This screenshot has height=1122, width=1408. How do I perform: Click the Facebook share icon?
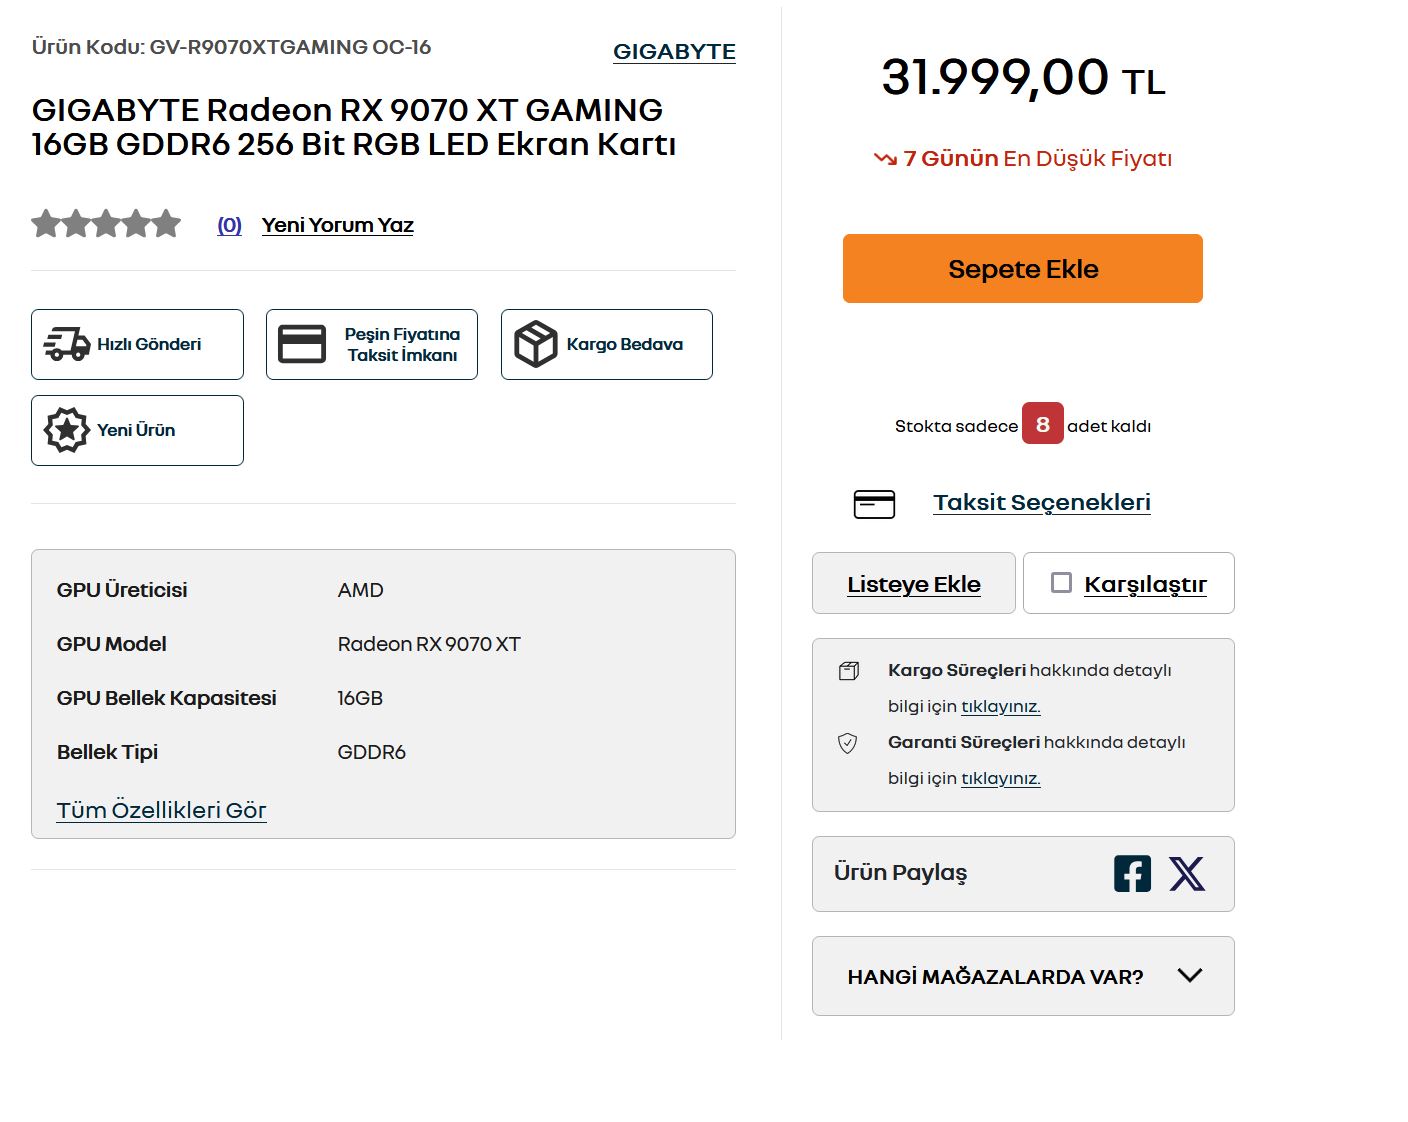(x=1132, y=874)
